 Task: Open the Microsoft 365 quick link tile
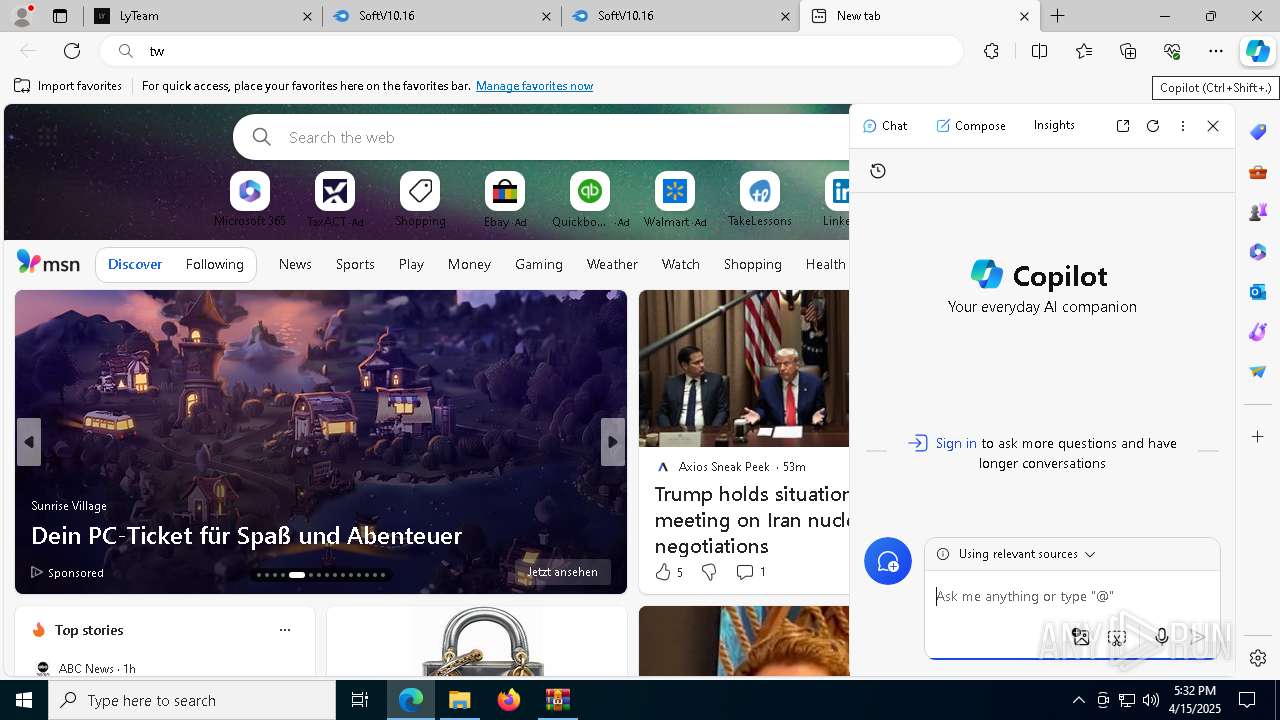click(x=250, y=199)
